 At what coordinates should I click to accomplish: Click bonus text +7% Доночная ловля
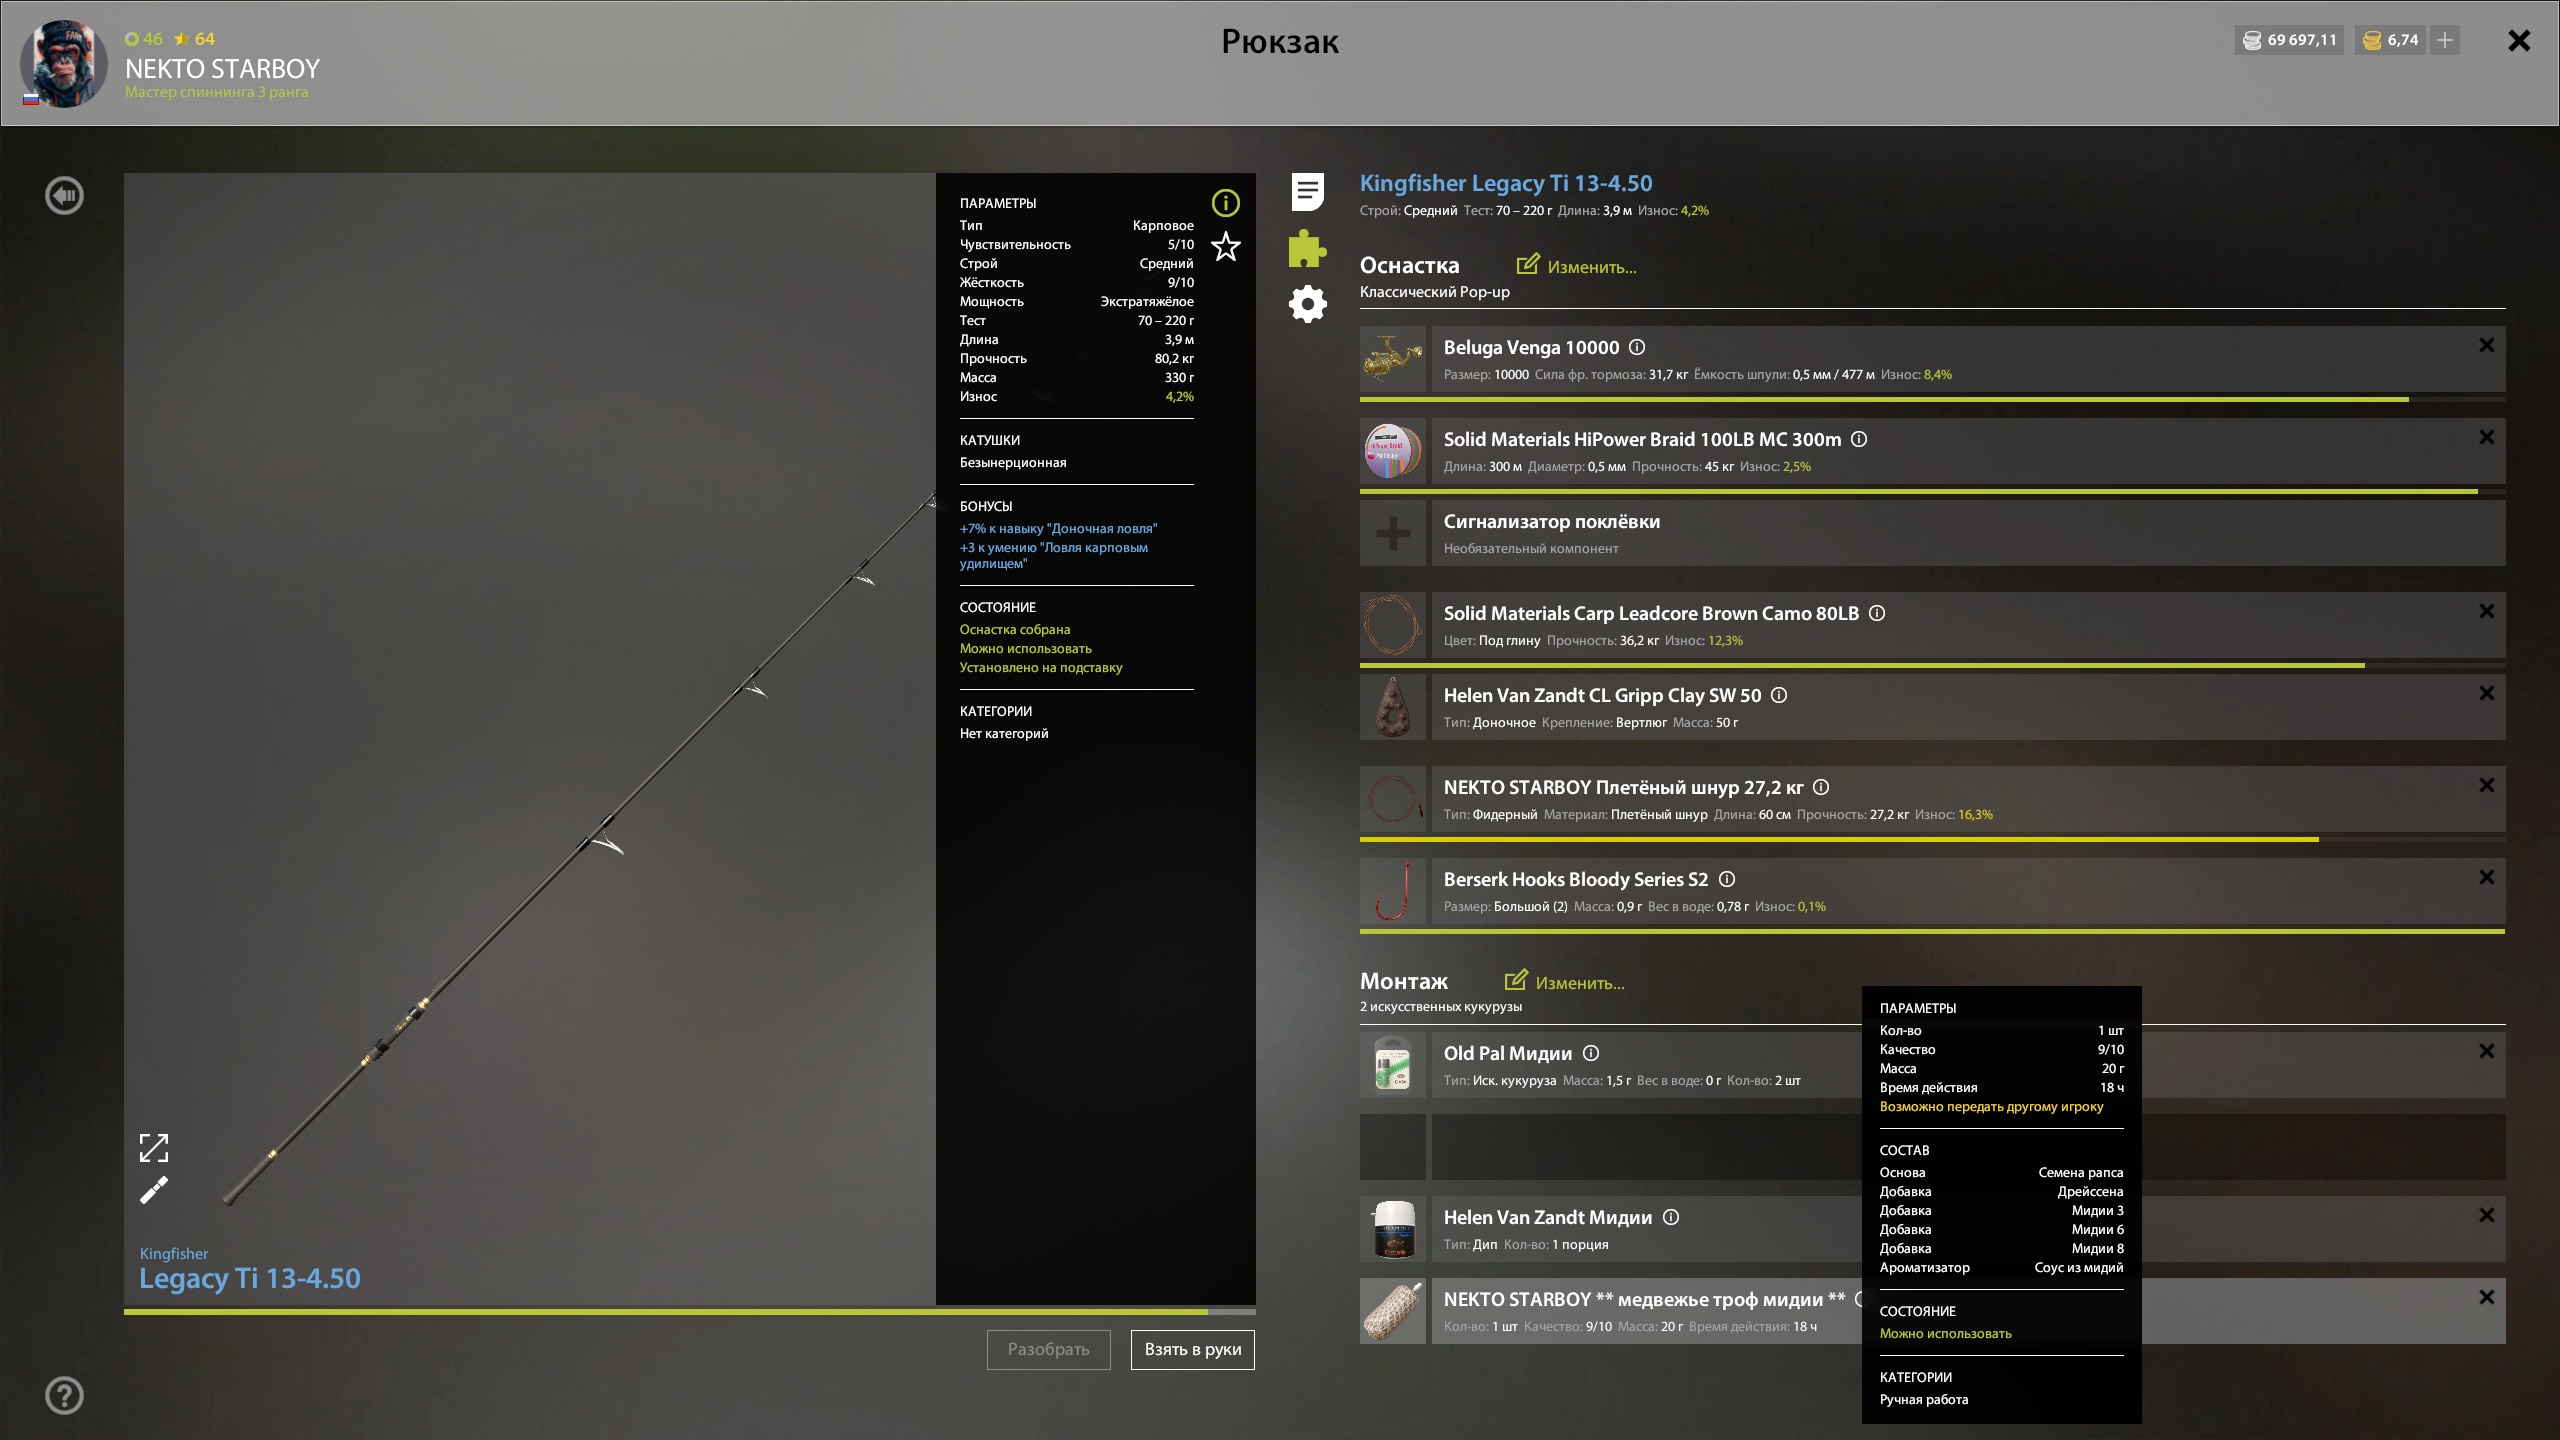1058,528
